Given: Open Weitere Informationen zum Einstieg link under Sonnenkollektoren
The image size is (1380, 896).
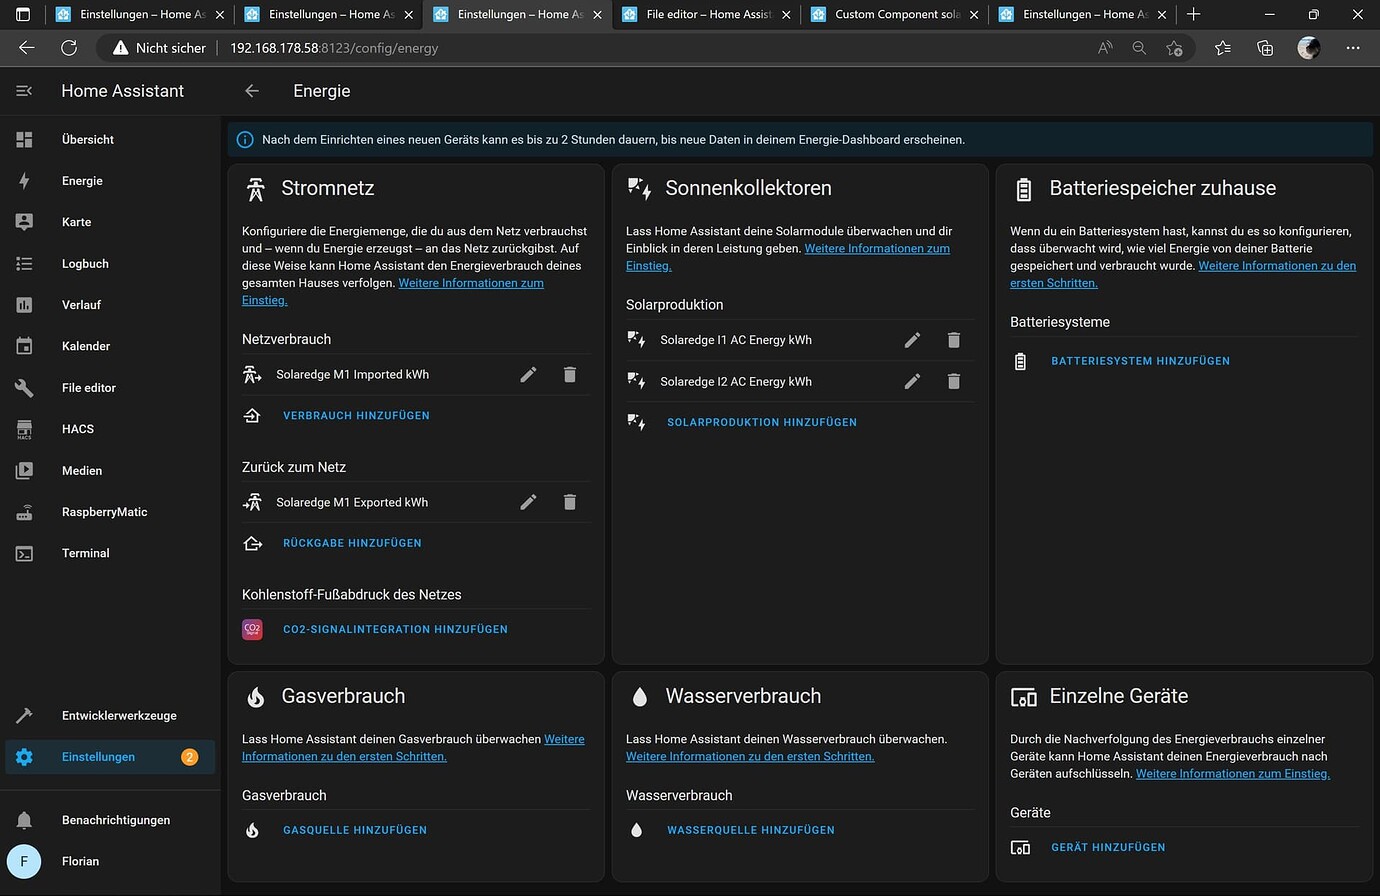Looking at the screenshot, I should 877,248.
